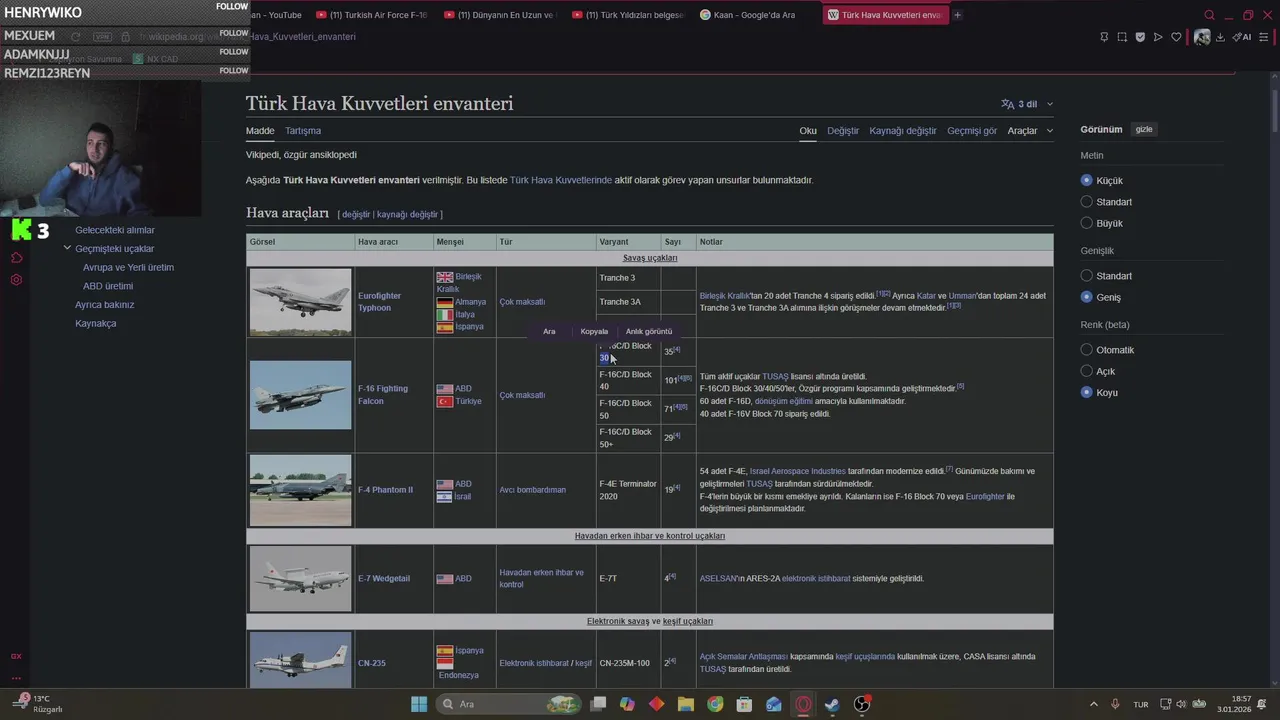Screen dimensions: 1280x720
Task: Open the Eurofighter Typhoon thumbnail image
Action: 300,301
